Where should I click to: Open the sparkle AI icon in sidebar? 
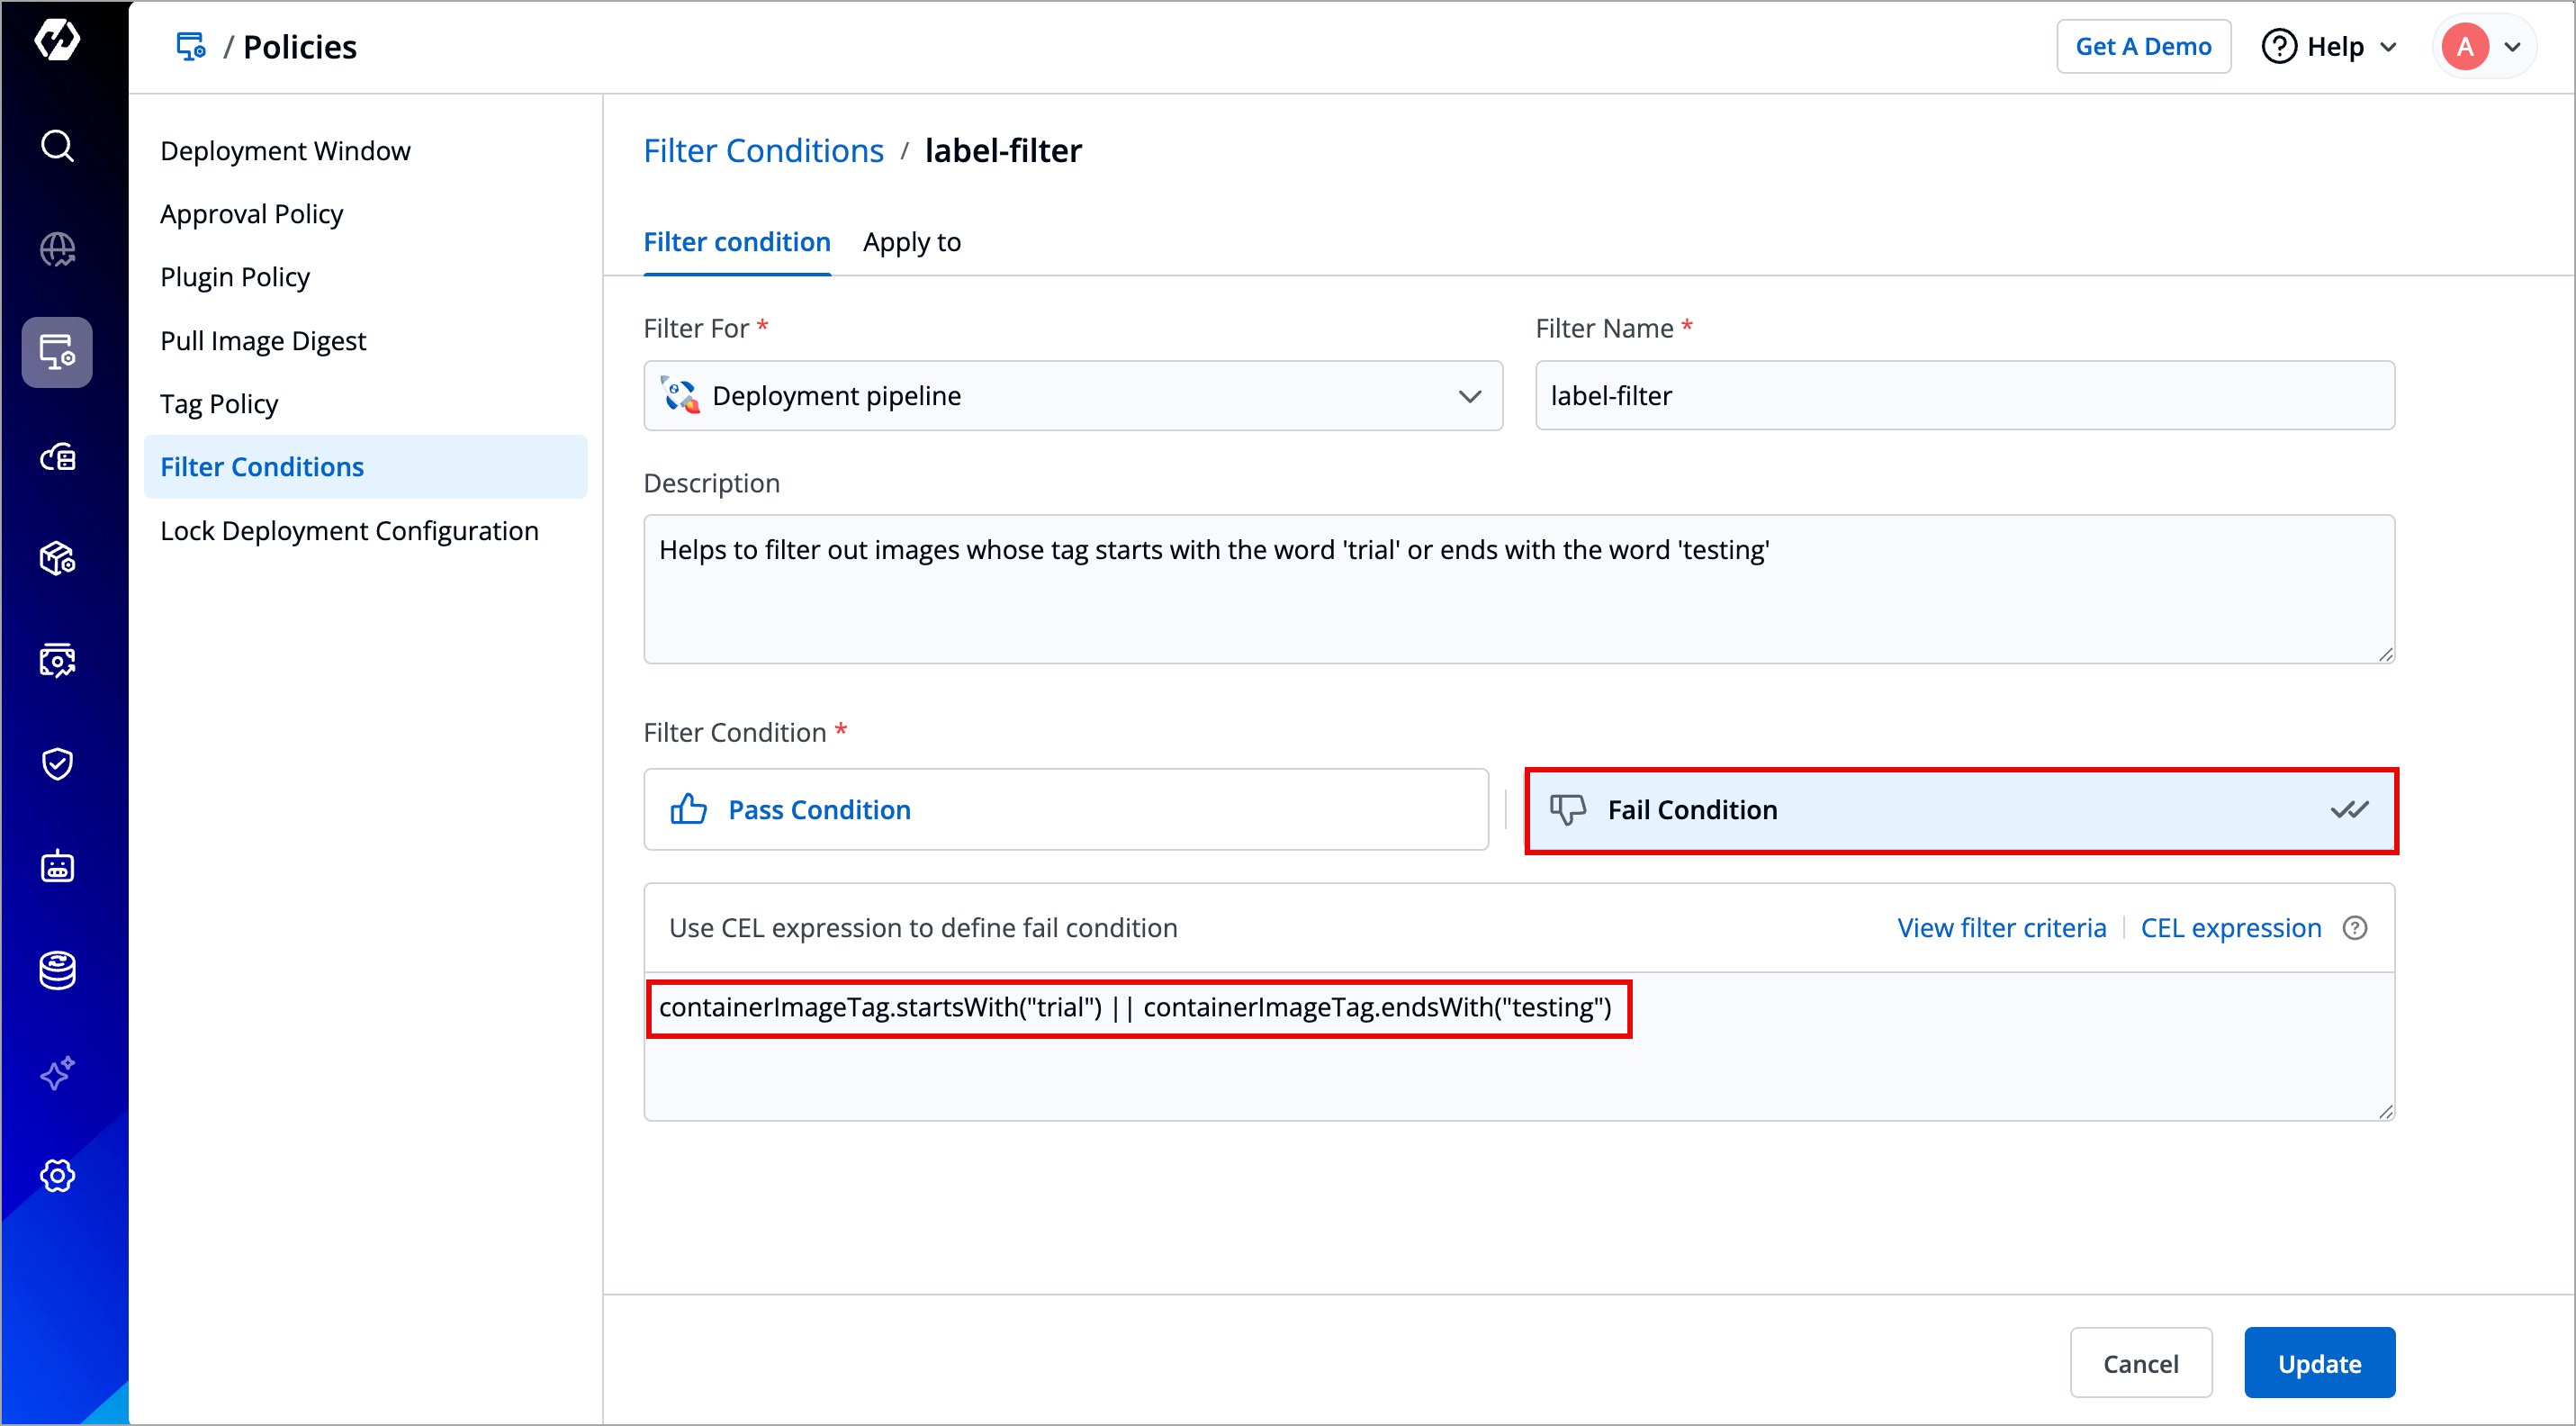click(x=57, y=1073)
